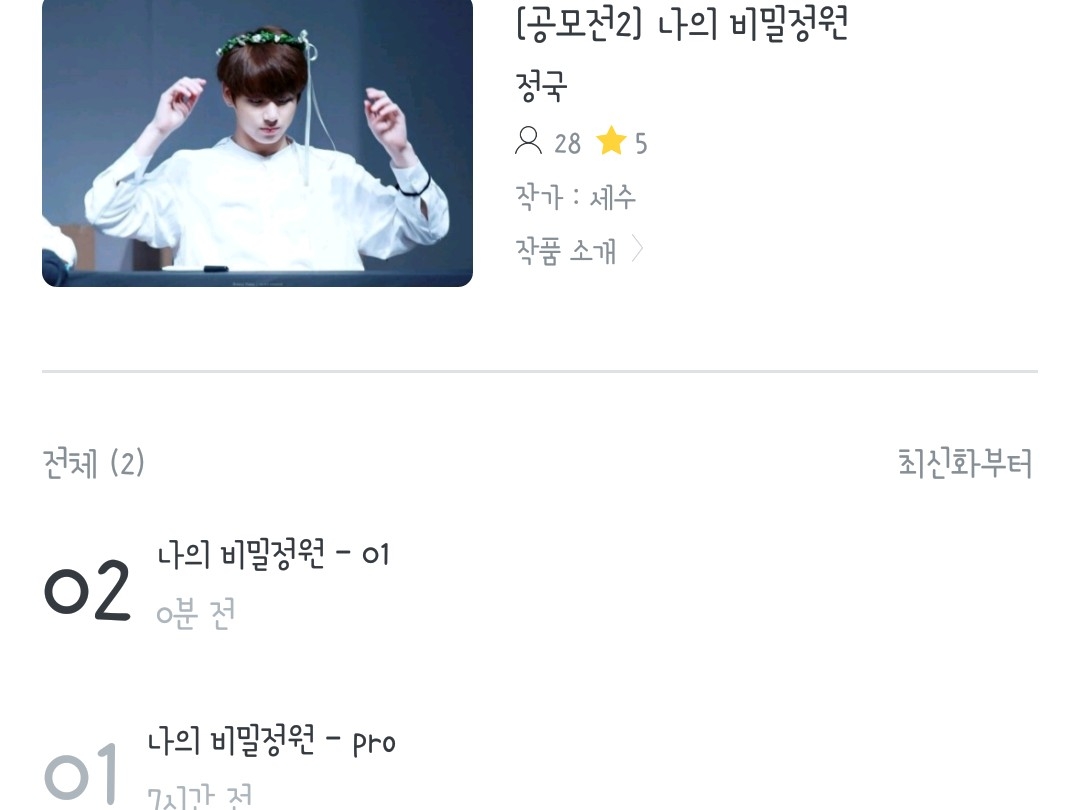Click the 0분 전 timestamp
The image size is (1080, 810).
(196, 613)
